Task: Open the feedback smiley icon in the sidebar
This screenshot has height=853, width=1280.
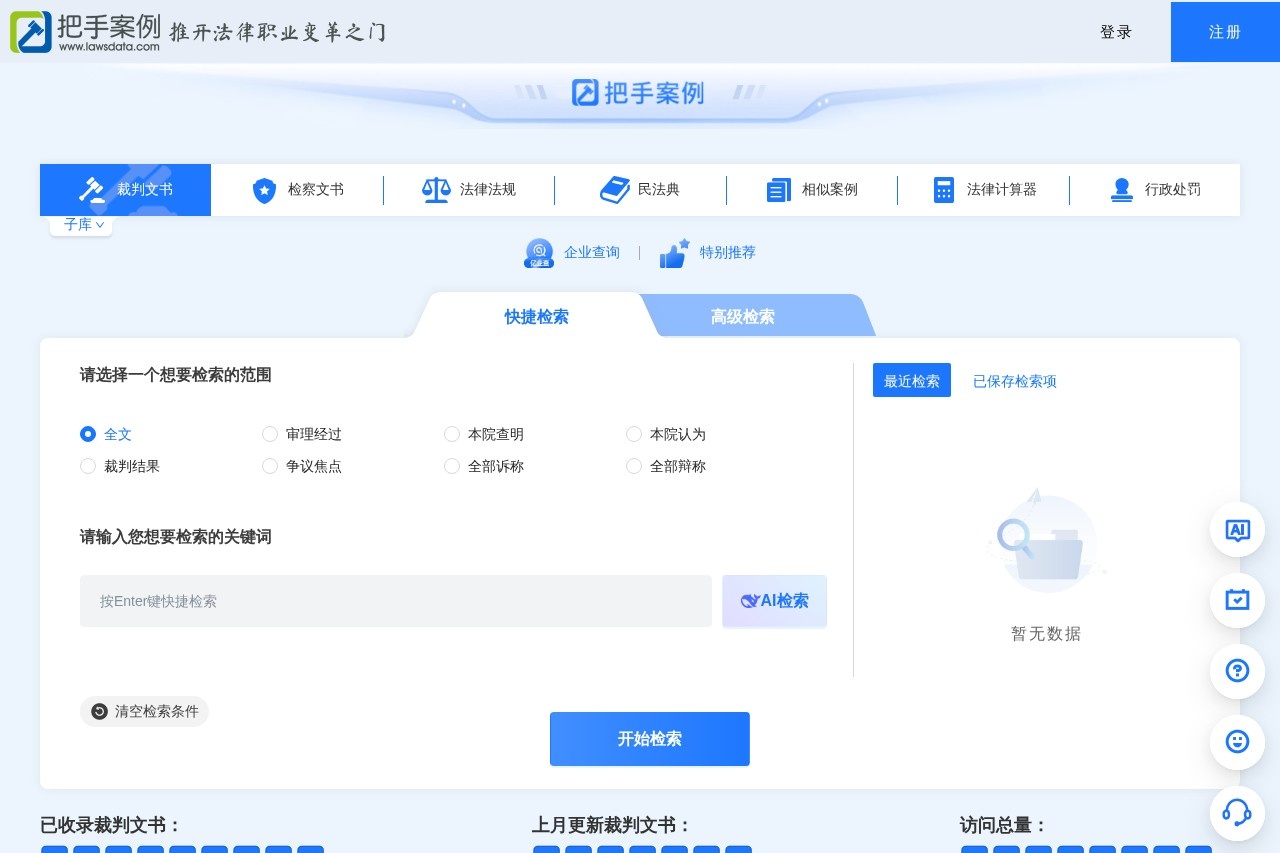Action: tap(1237, 742)
